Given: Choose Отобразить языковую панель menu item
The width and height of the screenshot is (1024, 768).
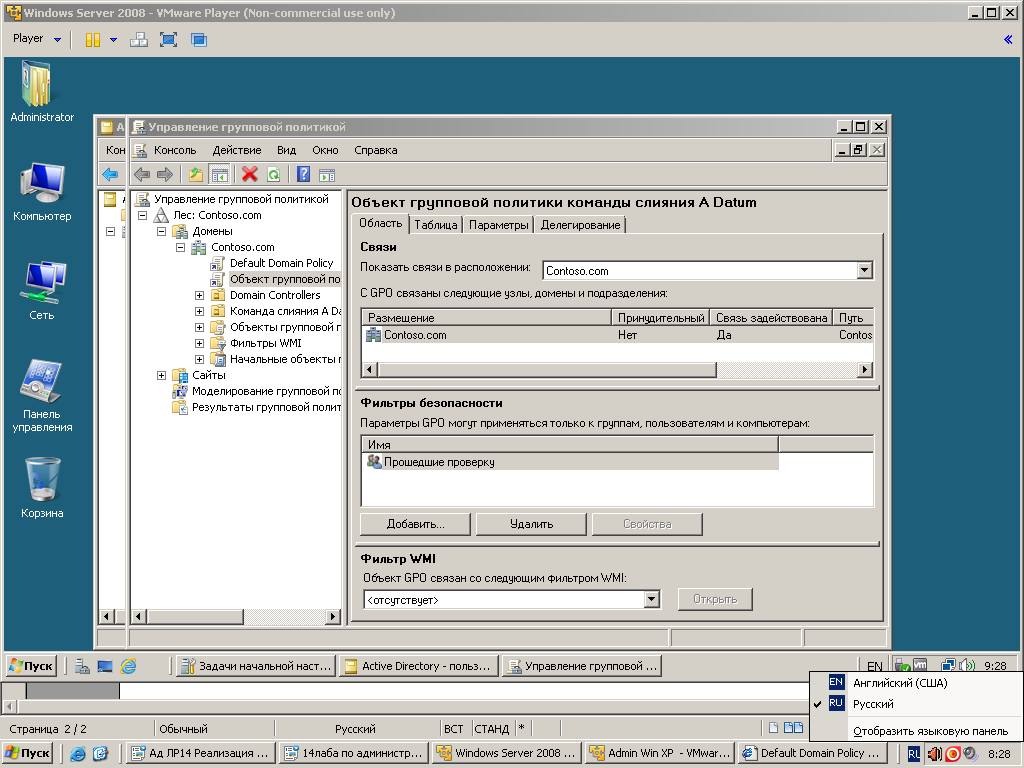Looking at the screenshot, I should click(x=916, y=731).
